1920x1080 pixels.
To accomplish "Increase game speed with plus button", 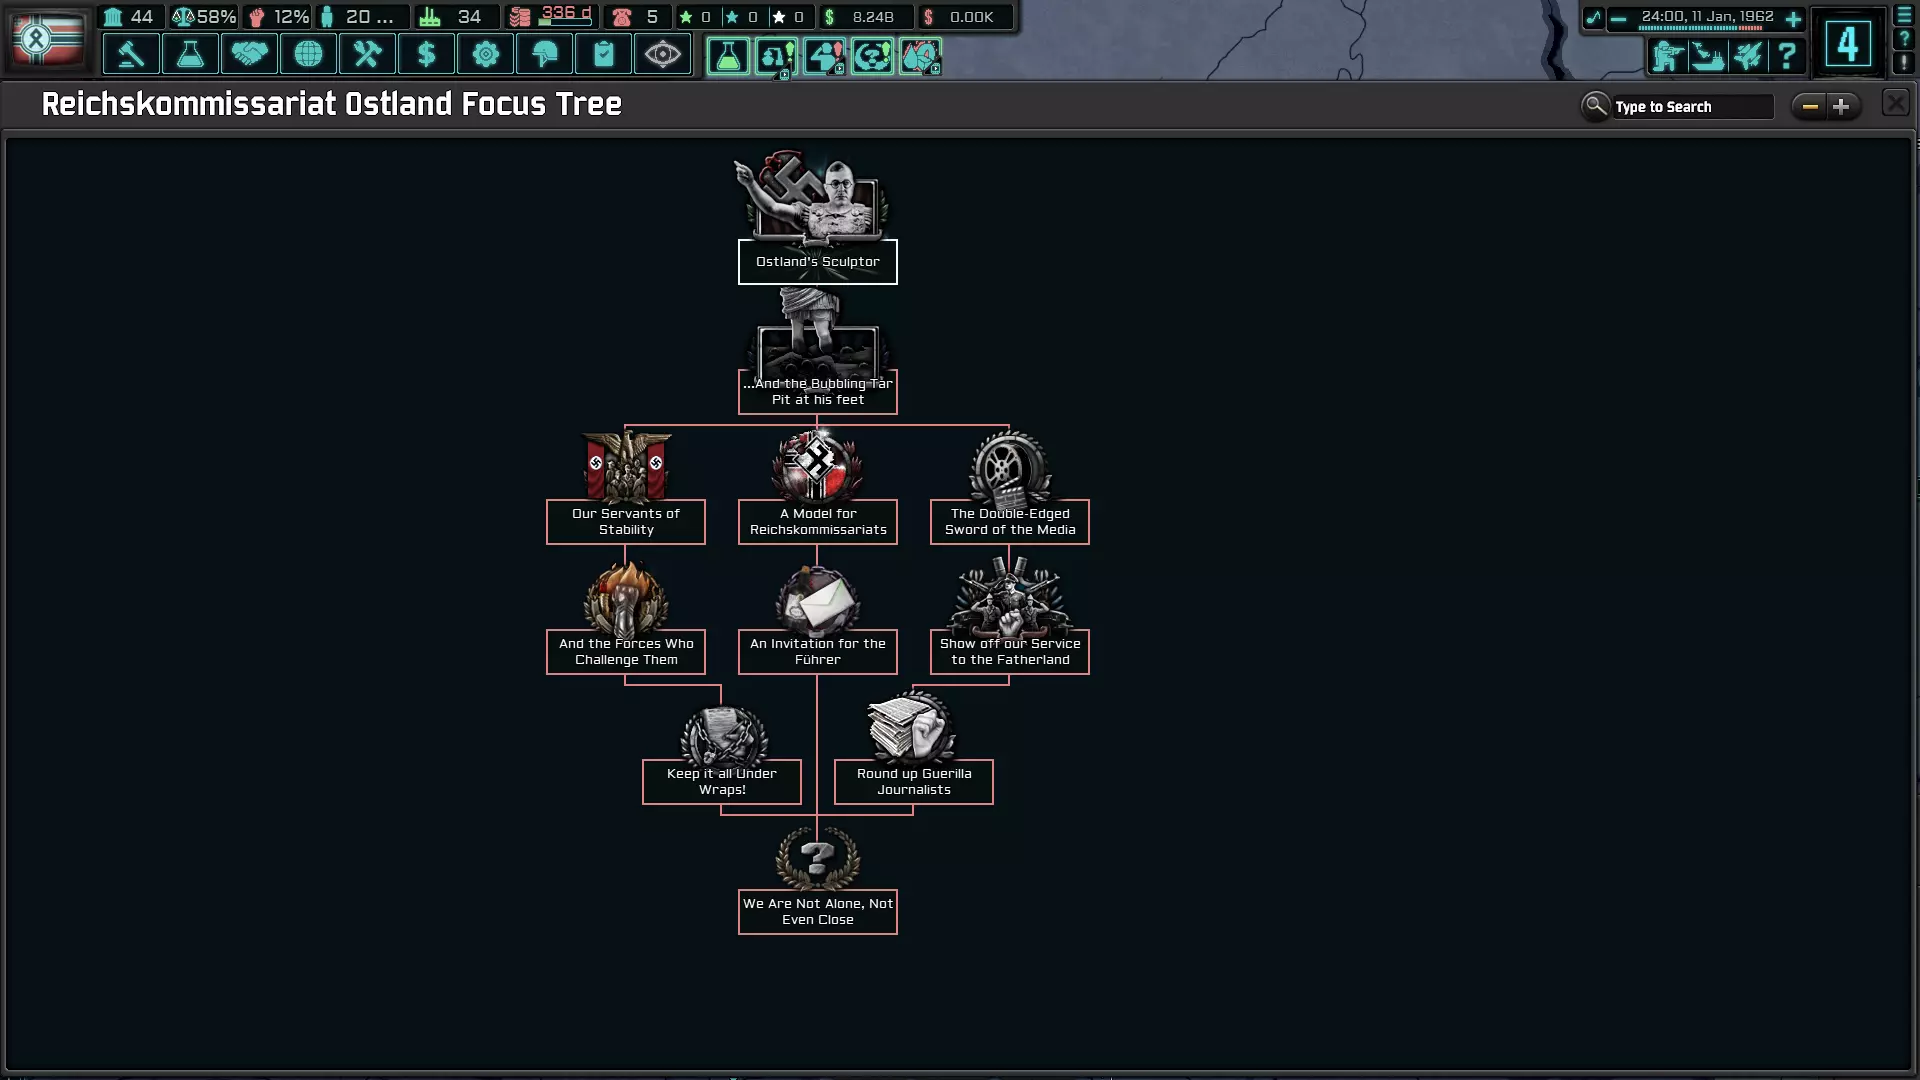I will tap(1793, 19).
